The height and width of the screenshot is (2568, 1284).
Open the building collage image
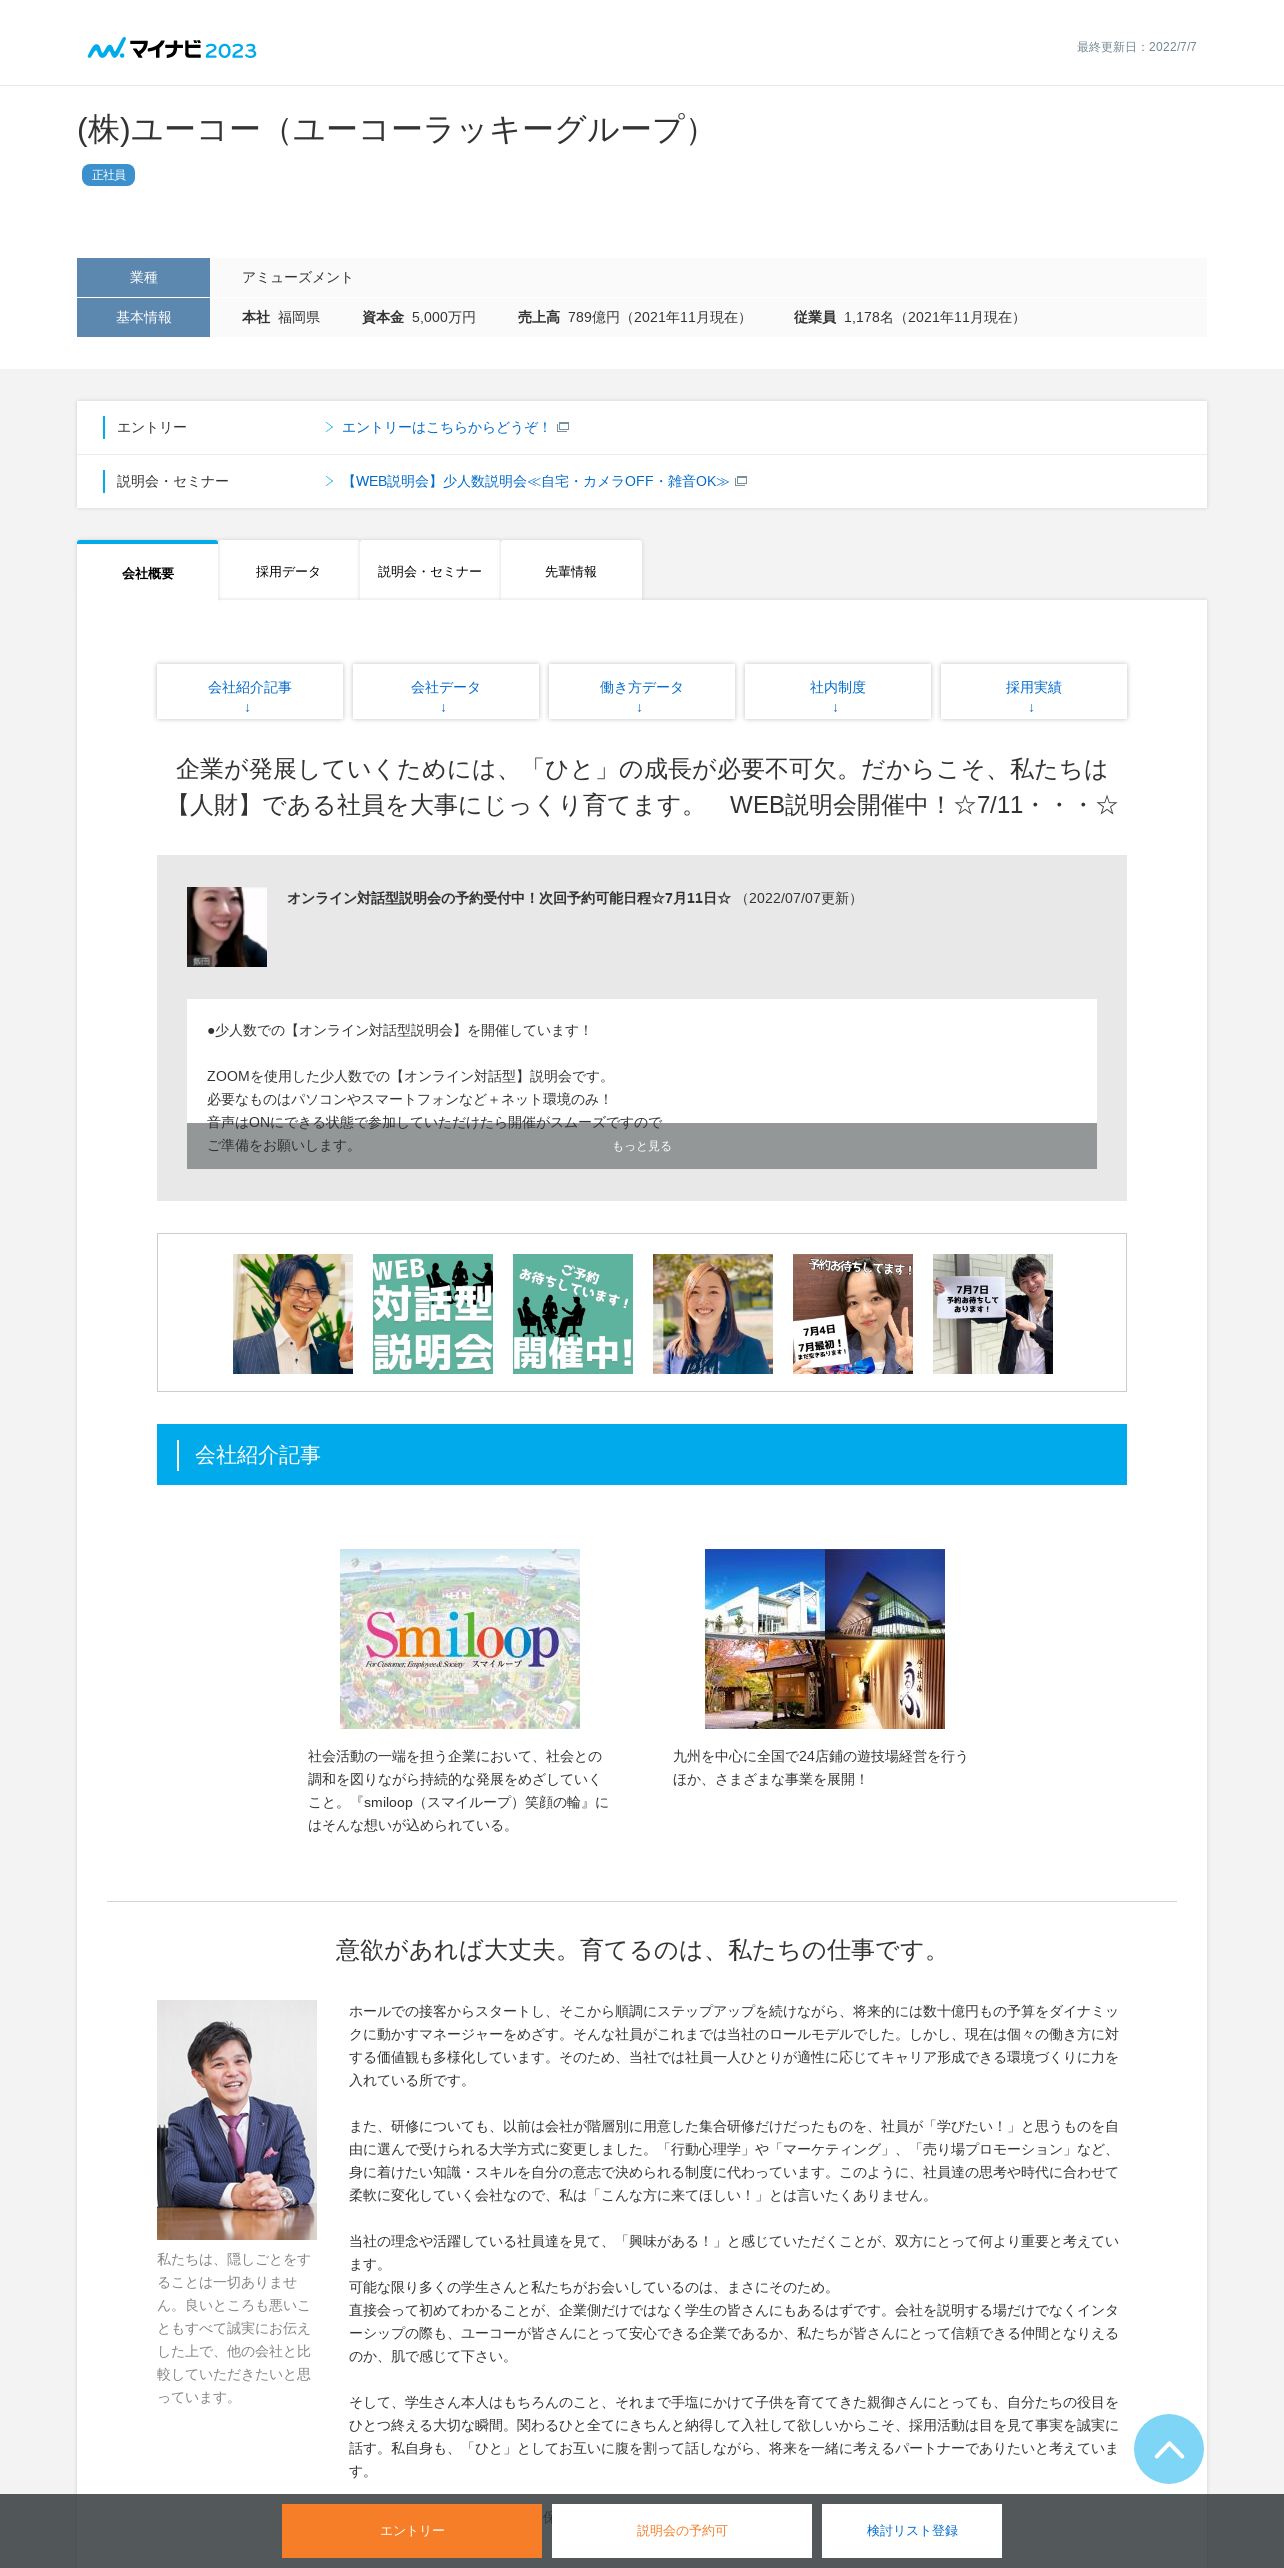pyautogui.click(x=825, y=1639)
